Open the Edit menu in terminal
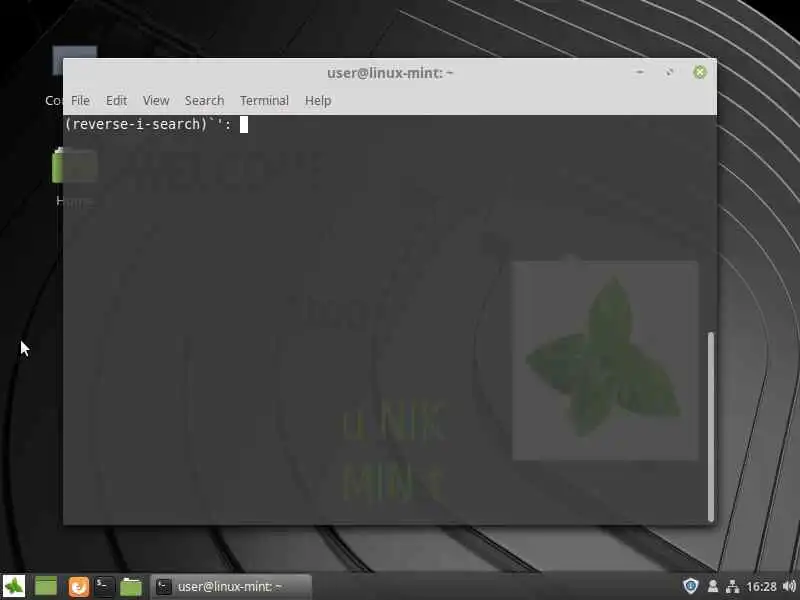This screenshot has width=800, height=600. pos(116,101)
